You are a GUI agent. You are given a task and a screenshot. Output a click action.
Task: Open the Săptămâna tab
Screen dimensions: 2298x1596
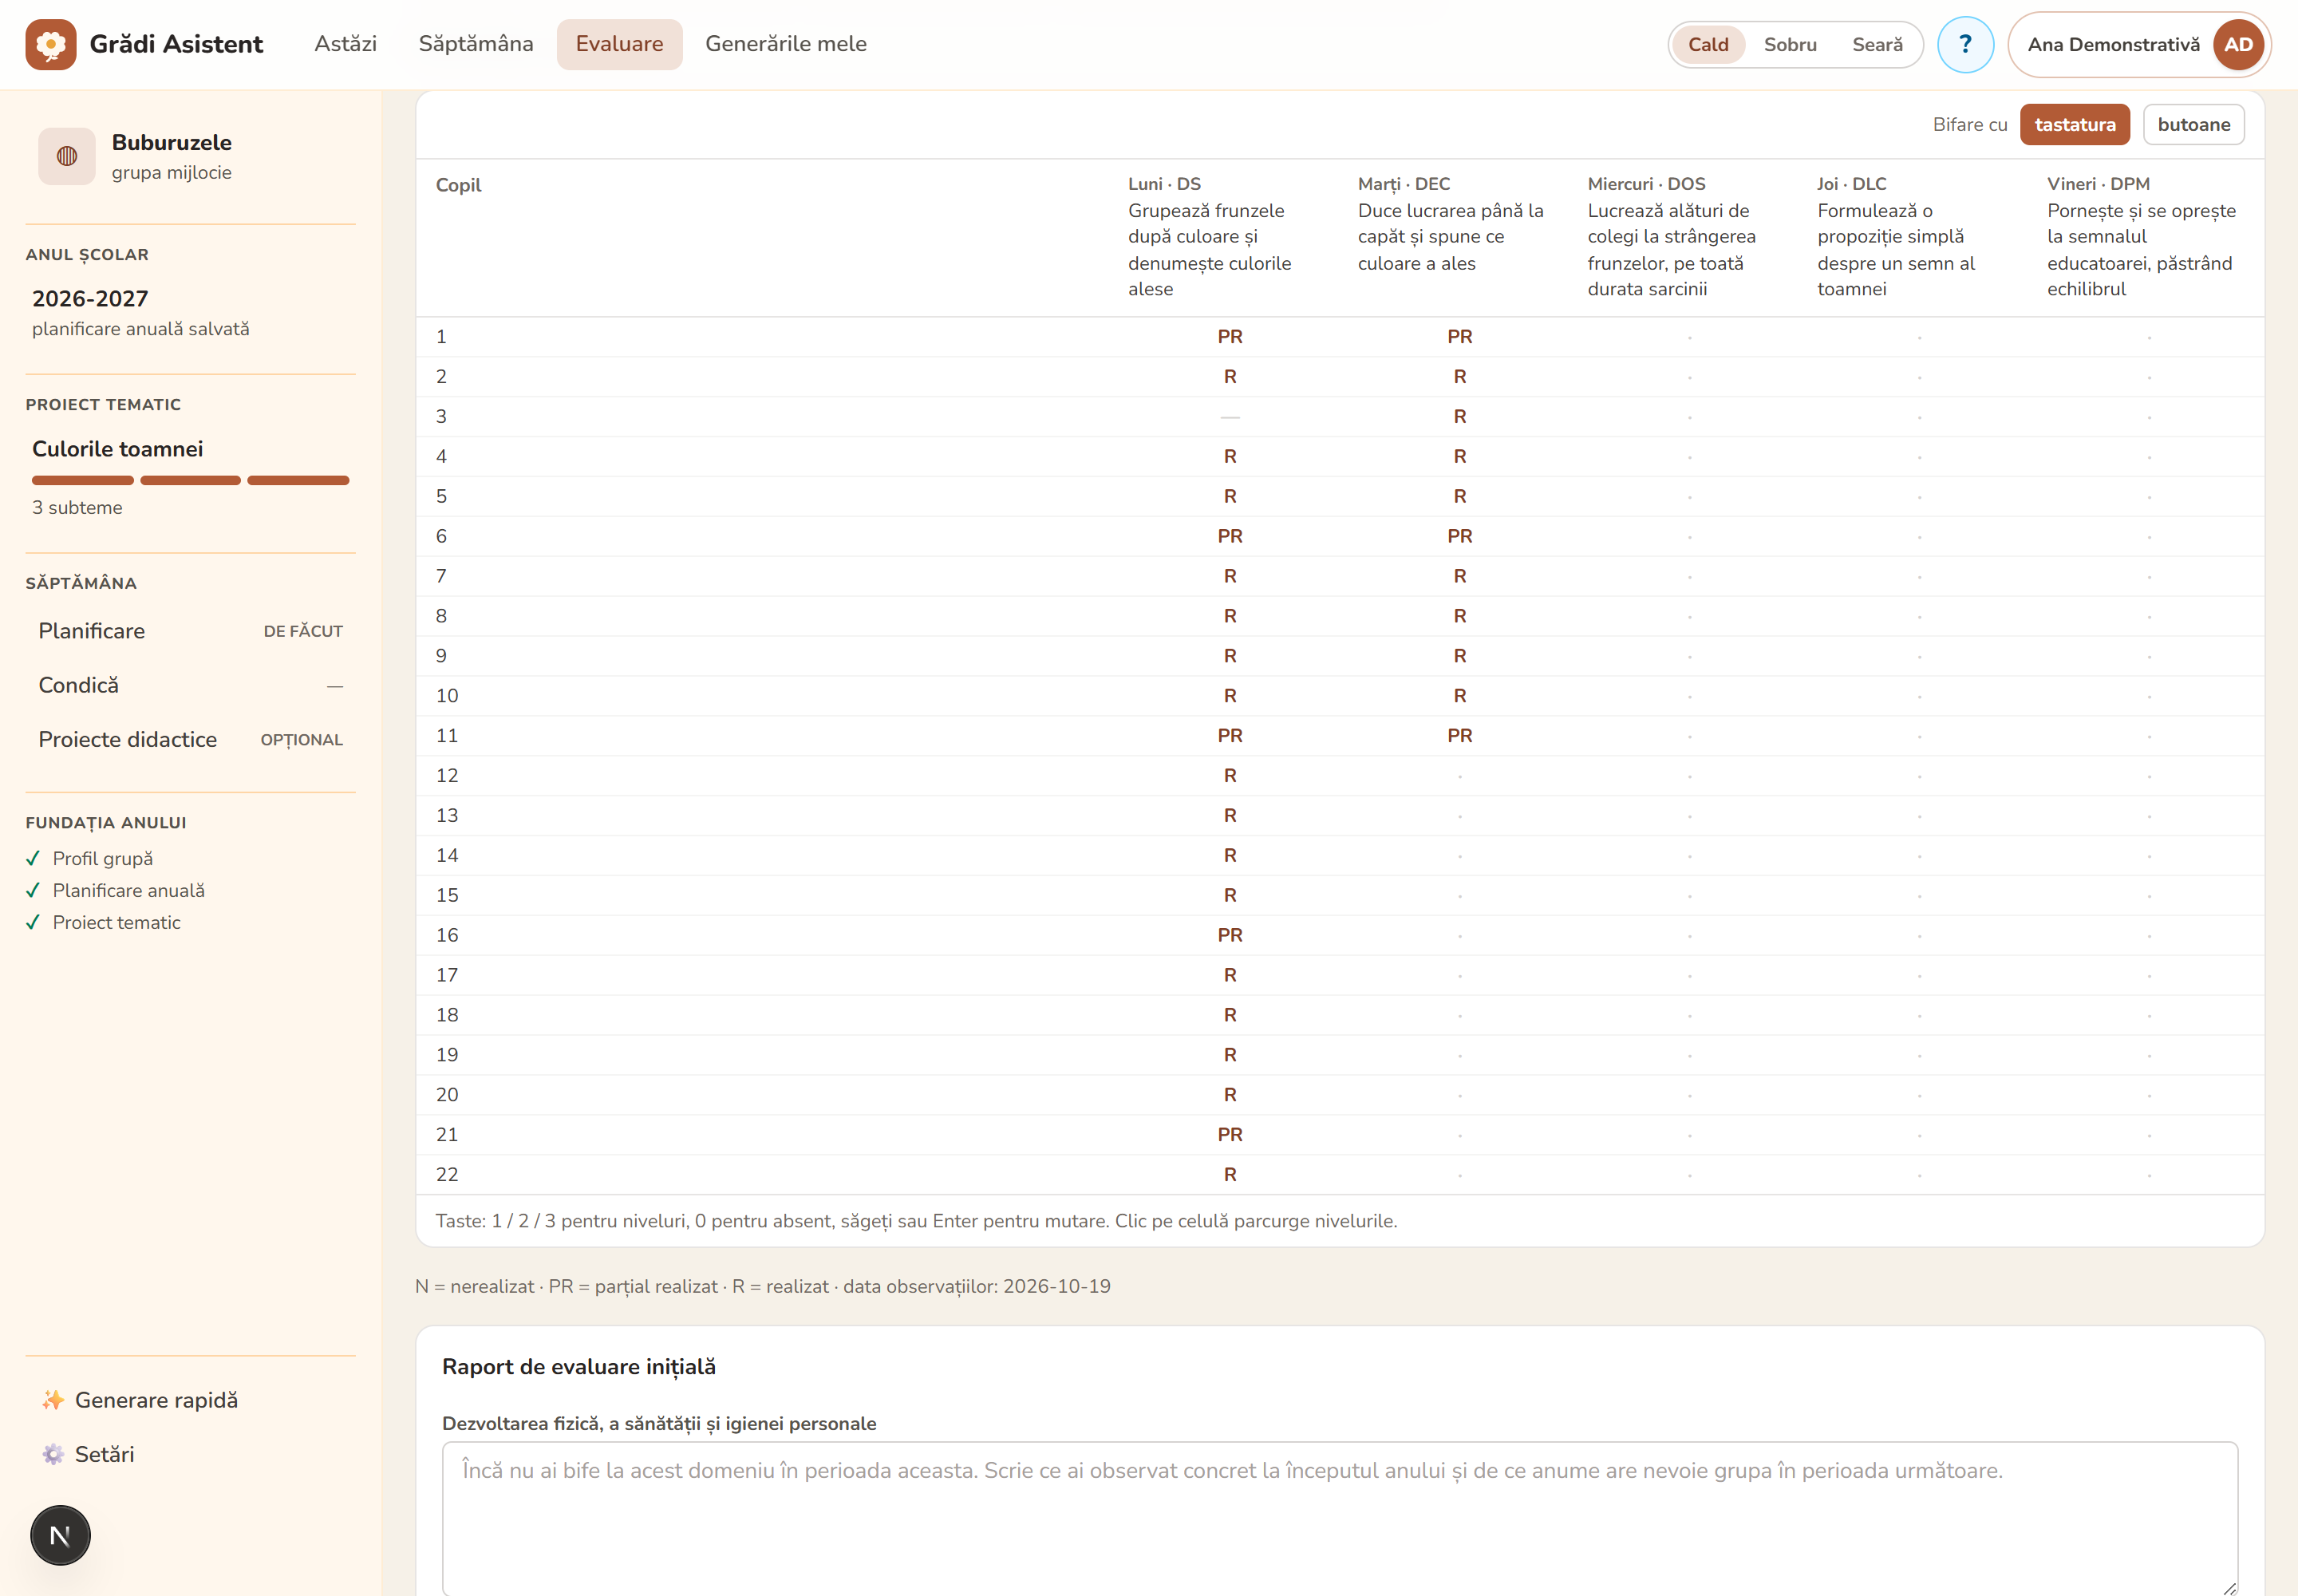(x=476, y=44)
